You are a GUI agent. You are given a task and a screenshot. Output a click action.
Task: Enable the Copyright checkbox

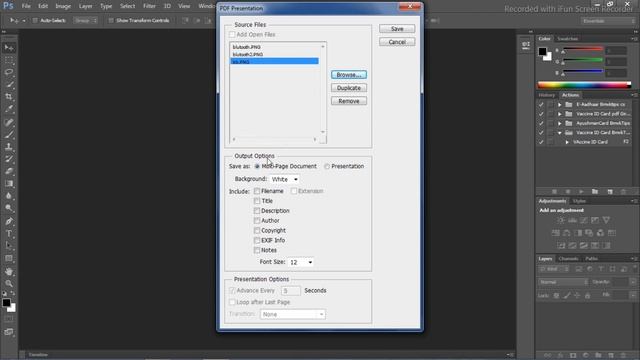(257, 231)
